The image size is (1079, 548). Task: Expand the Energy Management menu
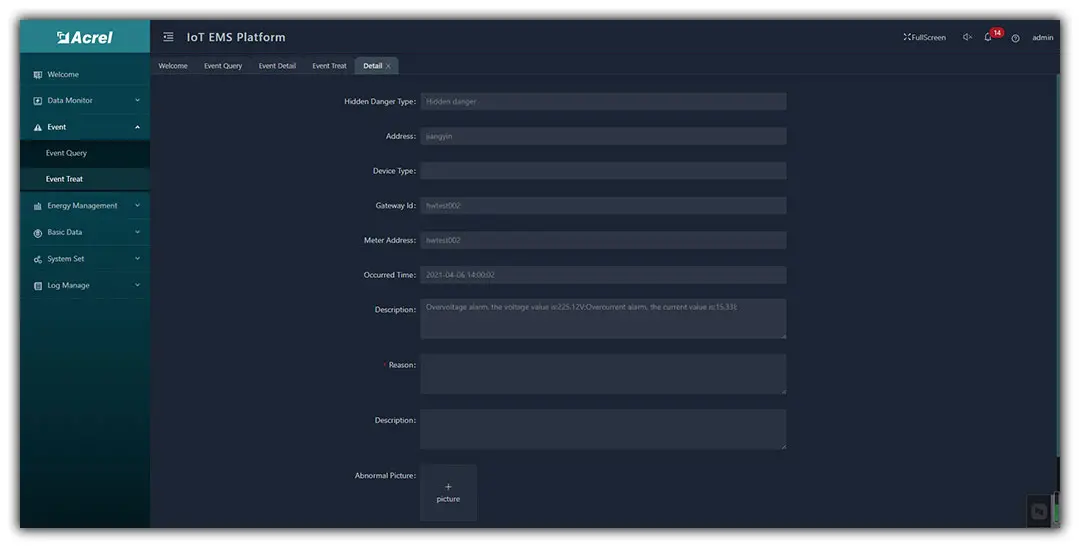click(137, 206)
